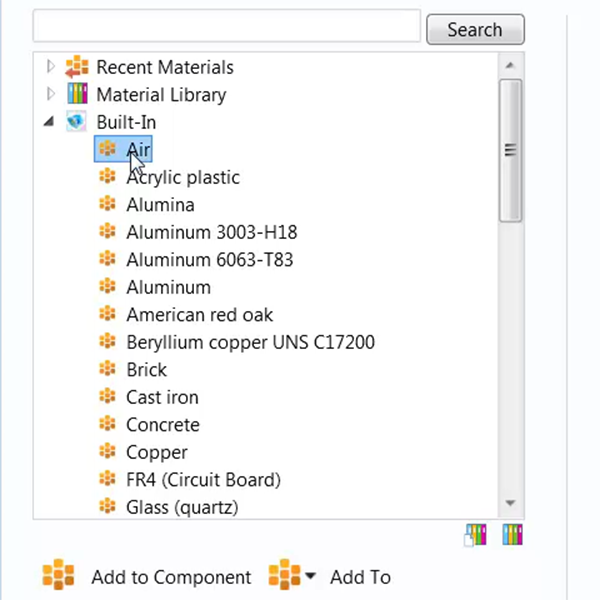Select Aluminum 6063-T83 material
Viewport: 600px width, 600px height.
click(x=210, y=260)
